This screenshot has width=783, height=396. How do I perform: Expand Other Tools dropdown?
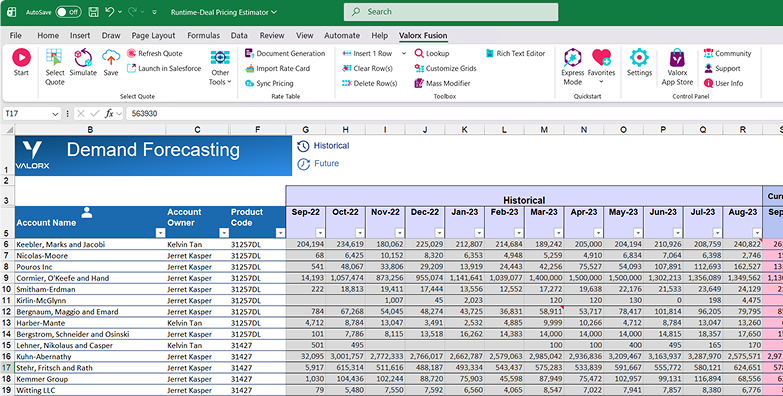click(220, 67)
